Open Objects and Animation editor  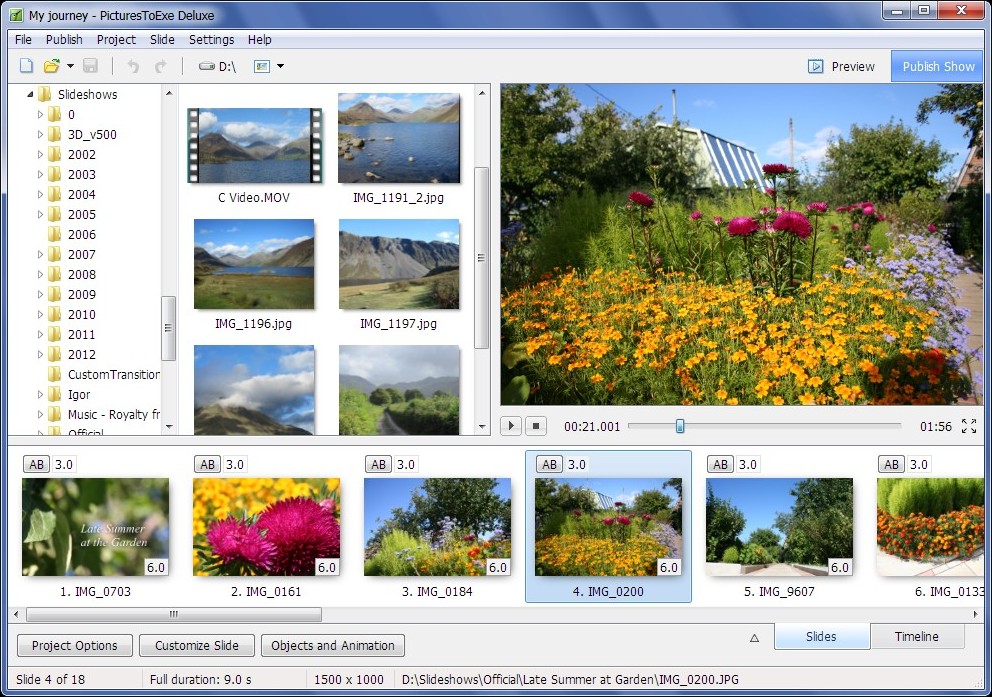pyautogui.click(x=333, y=645)
